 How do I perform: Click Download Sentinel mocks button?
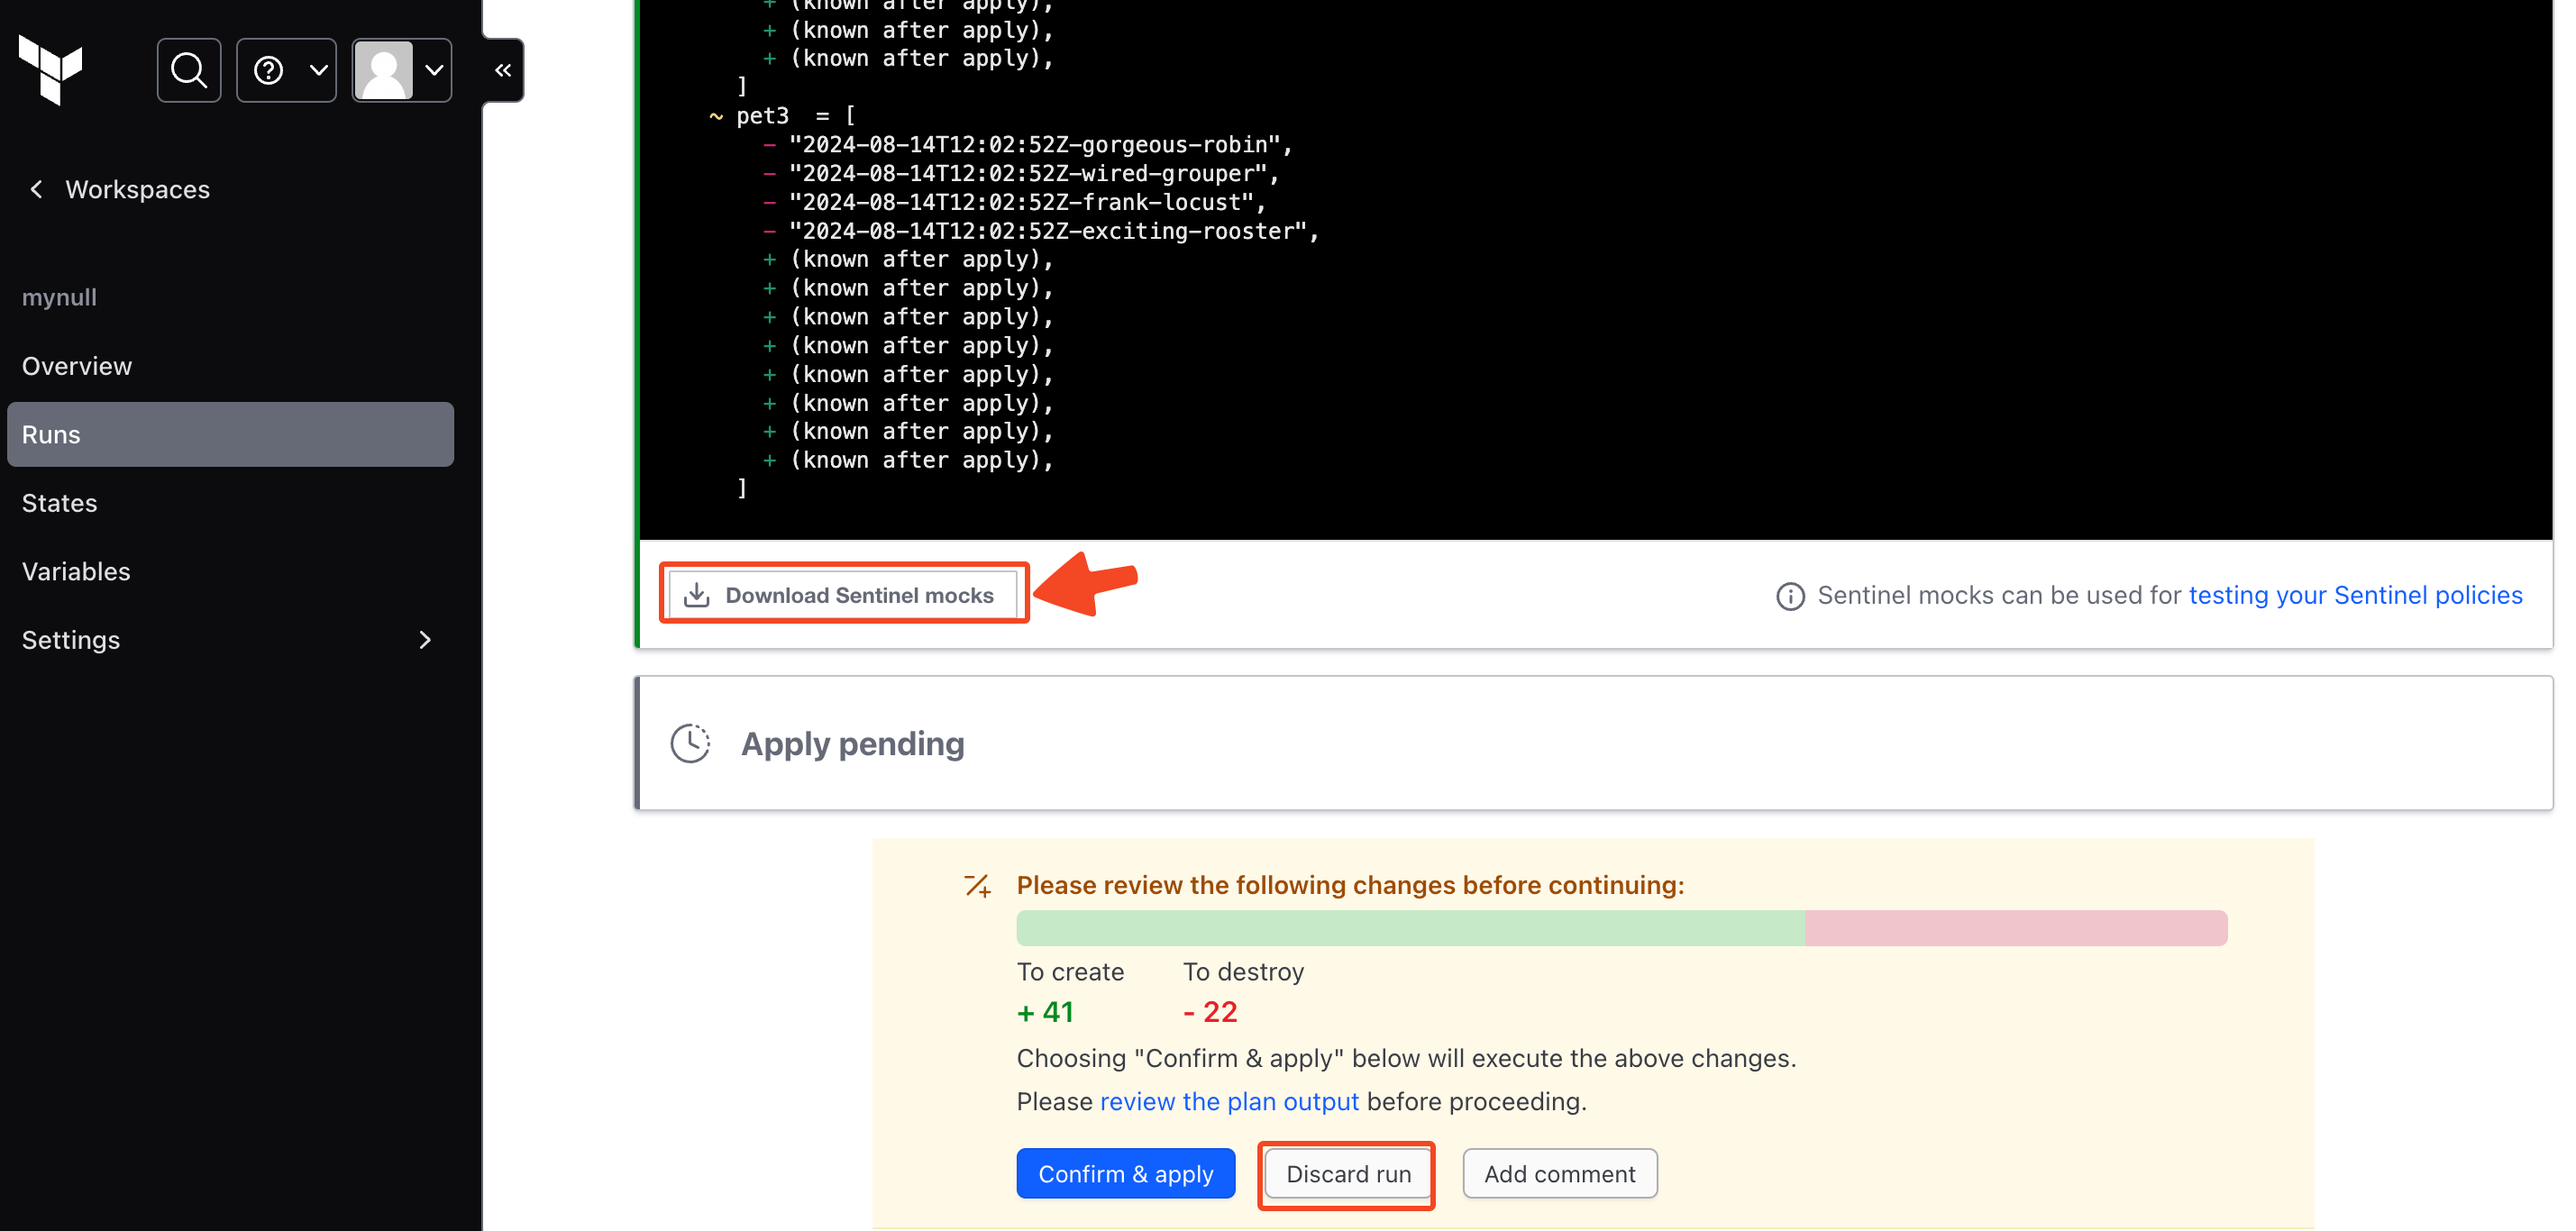(x=842, y=595)
